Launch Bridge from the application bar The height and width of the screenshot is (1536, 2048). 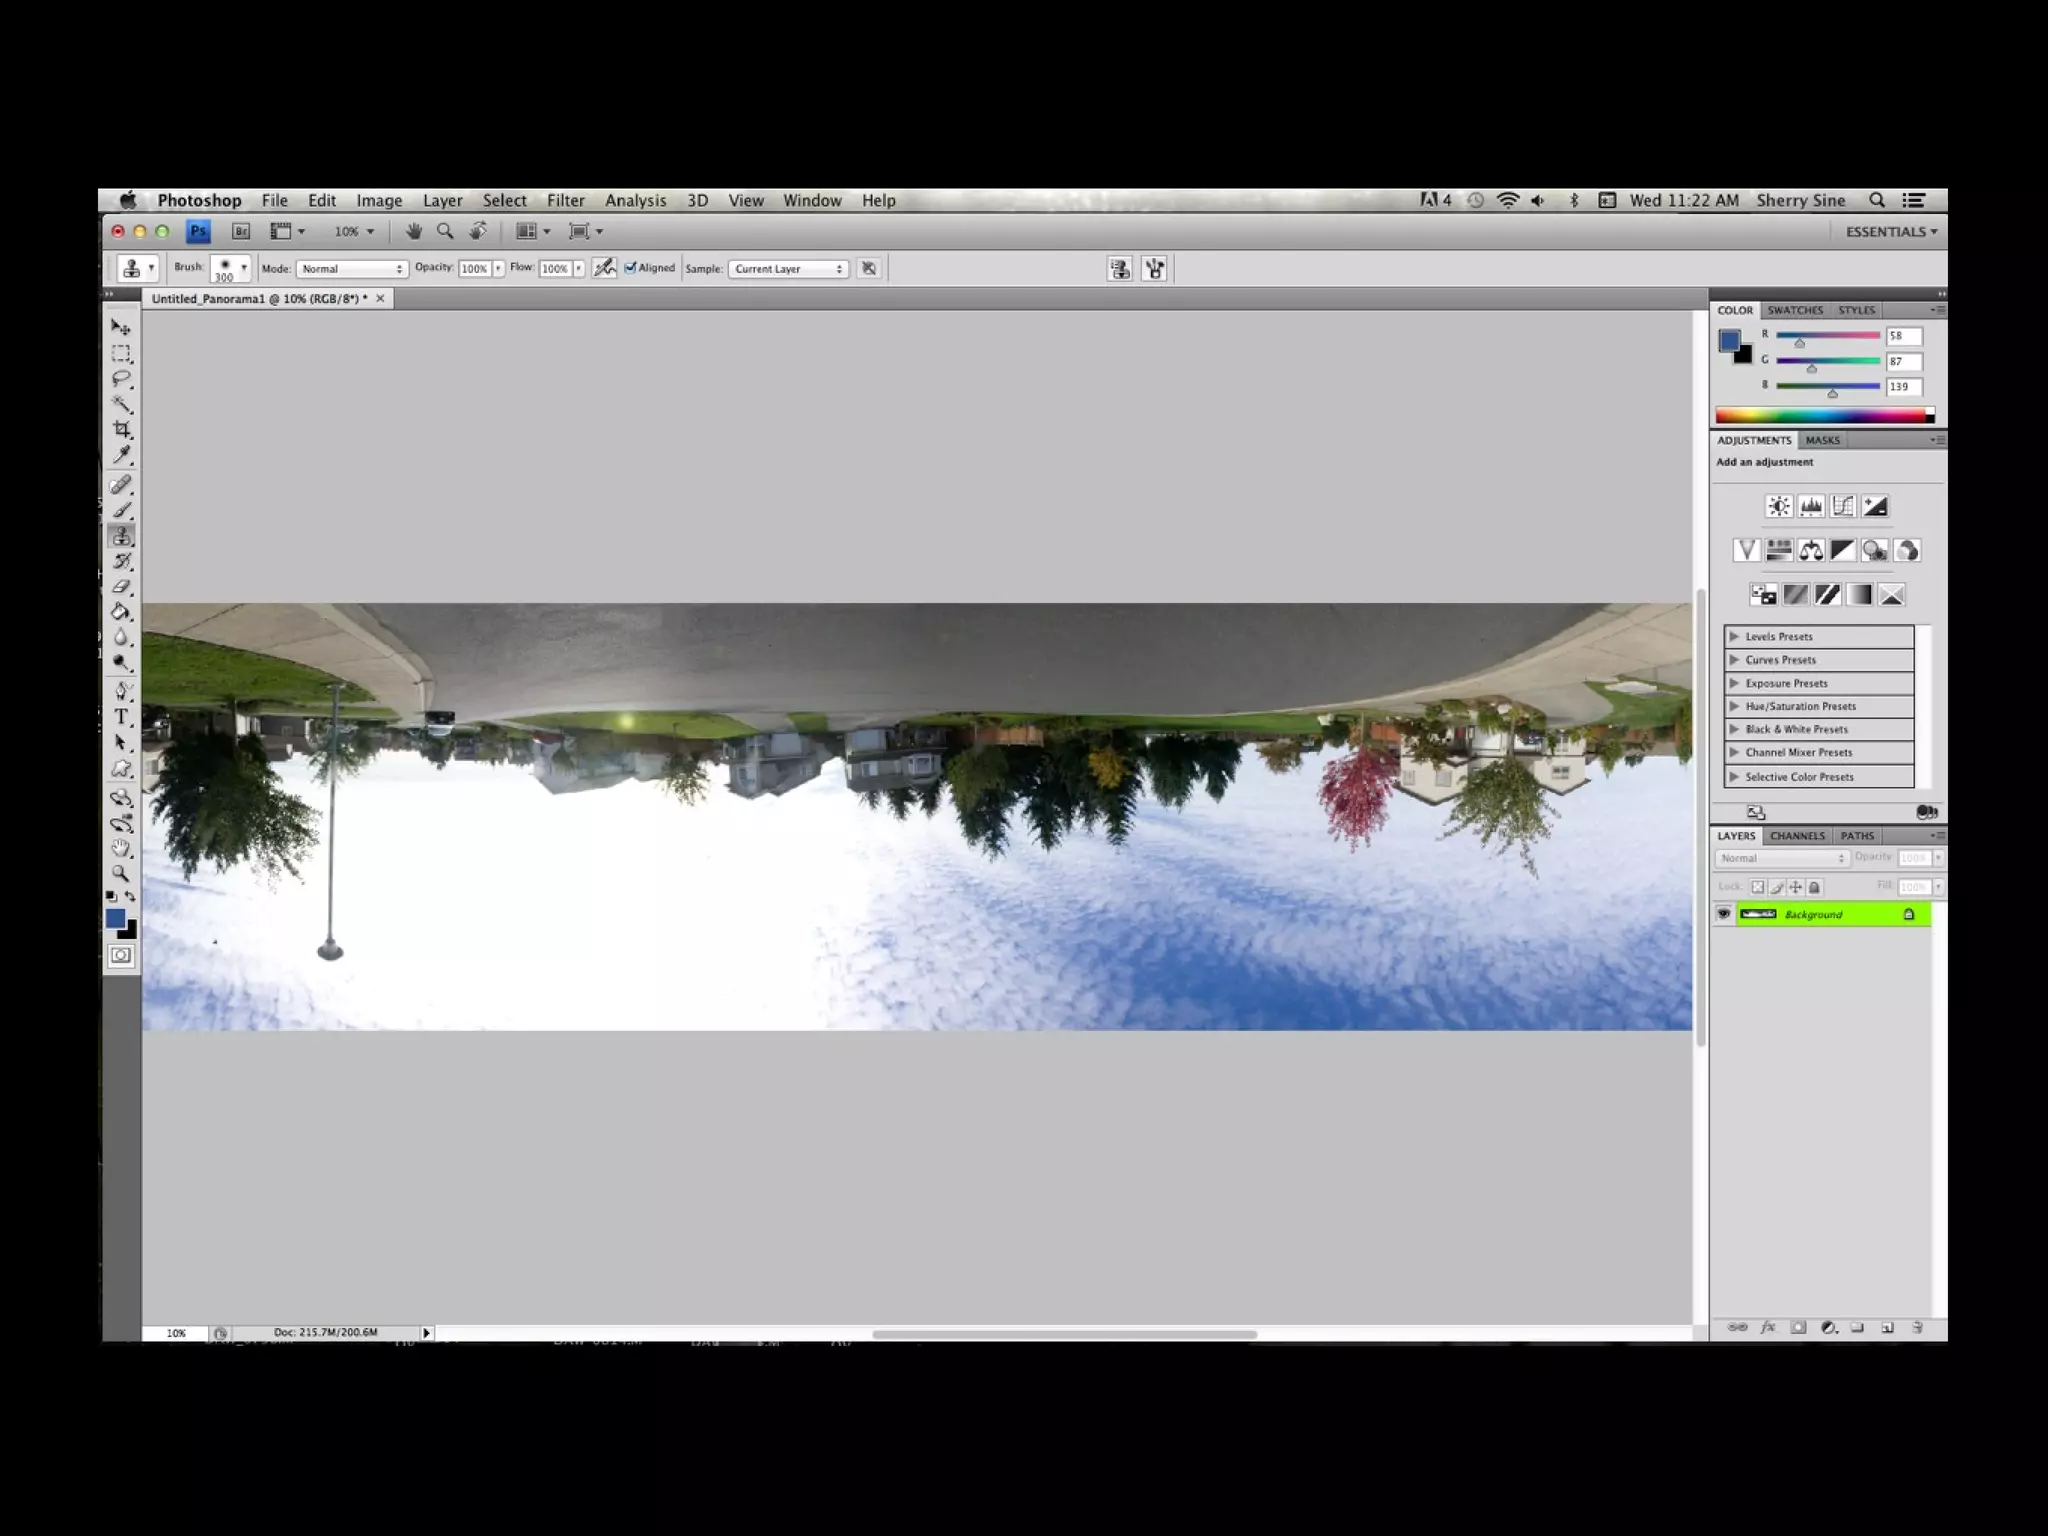click(x=241, y=231)
